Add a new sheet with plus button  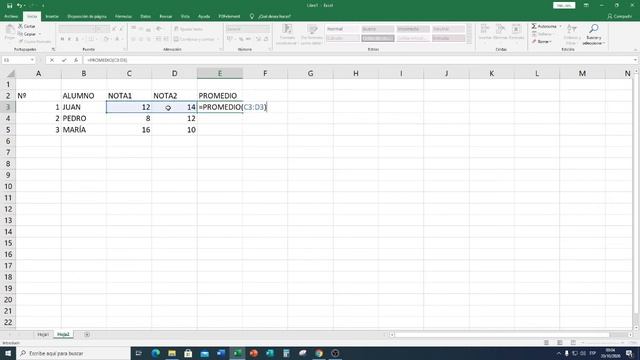pos(87,334)
